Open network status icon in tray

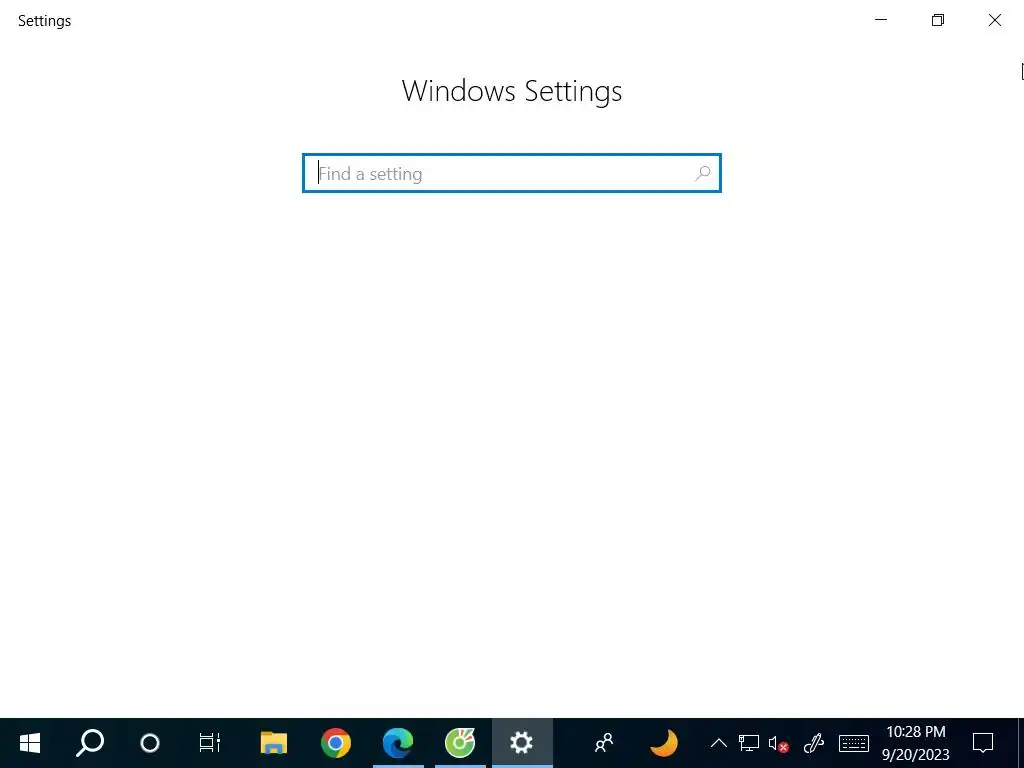tap(748, 743)
